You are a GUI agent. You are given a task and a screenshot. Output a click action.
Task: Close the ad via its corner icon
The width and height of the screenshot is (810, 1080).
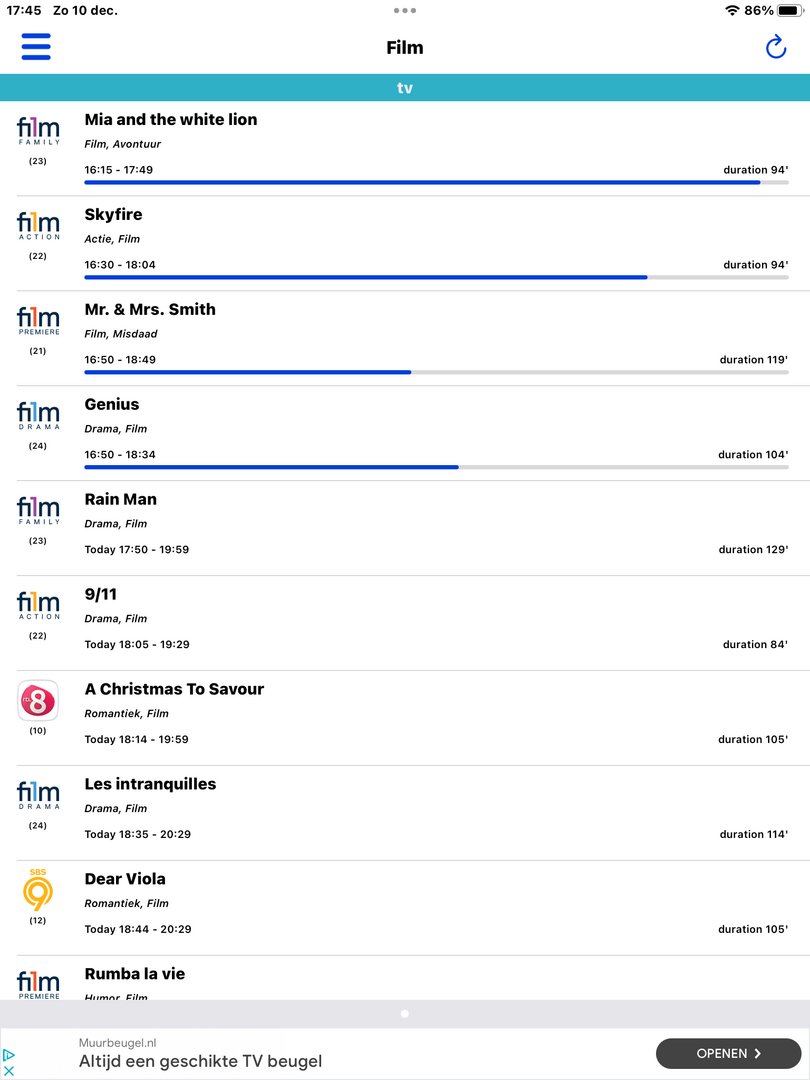(x=9, y=1071)
